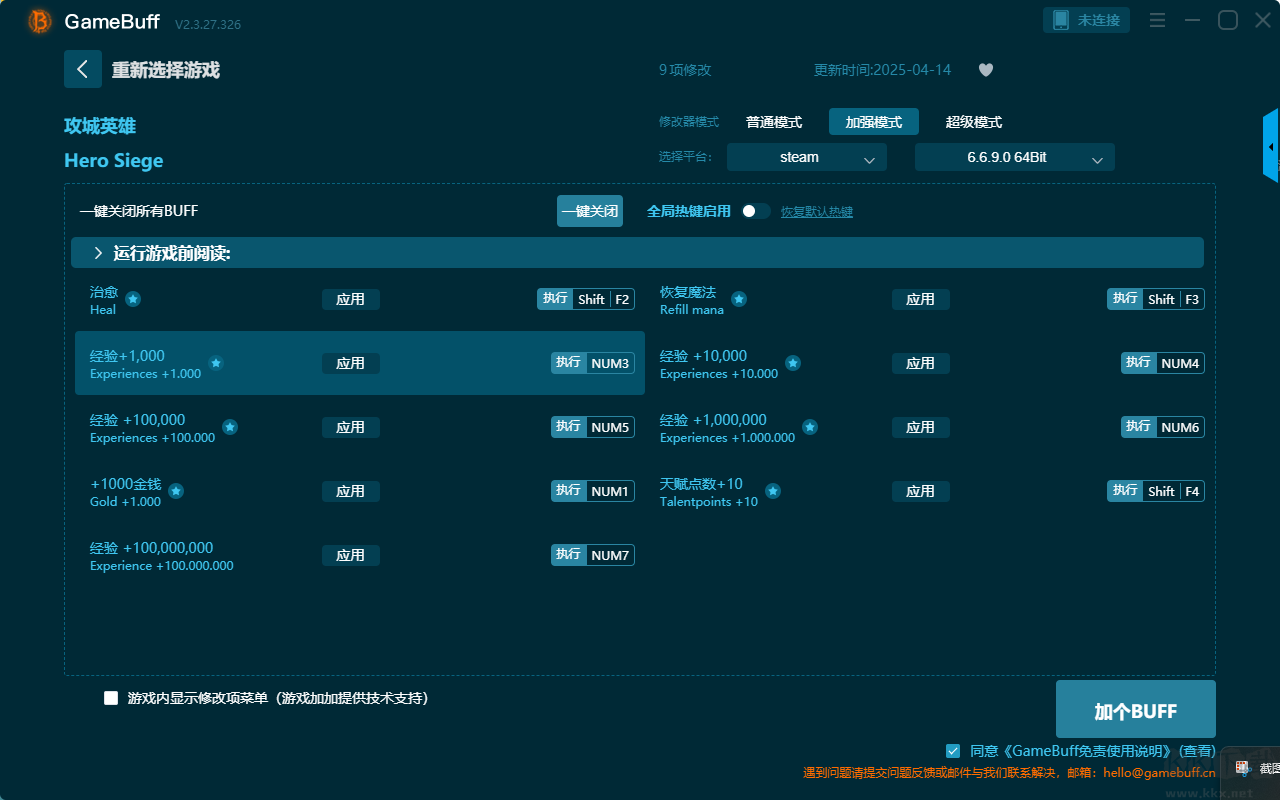Check the in-game modifier menu checkbox
1280x800 pixels.
(111, 698)
